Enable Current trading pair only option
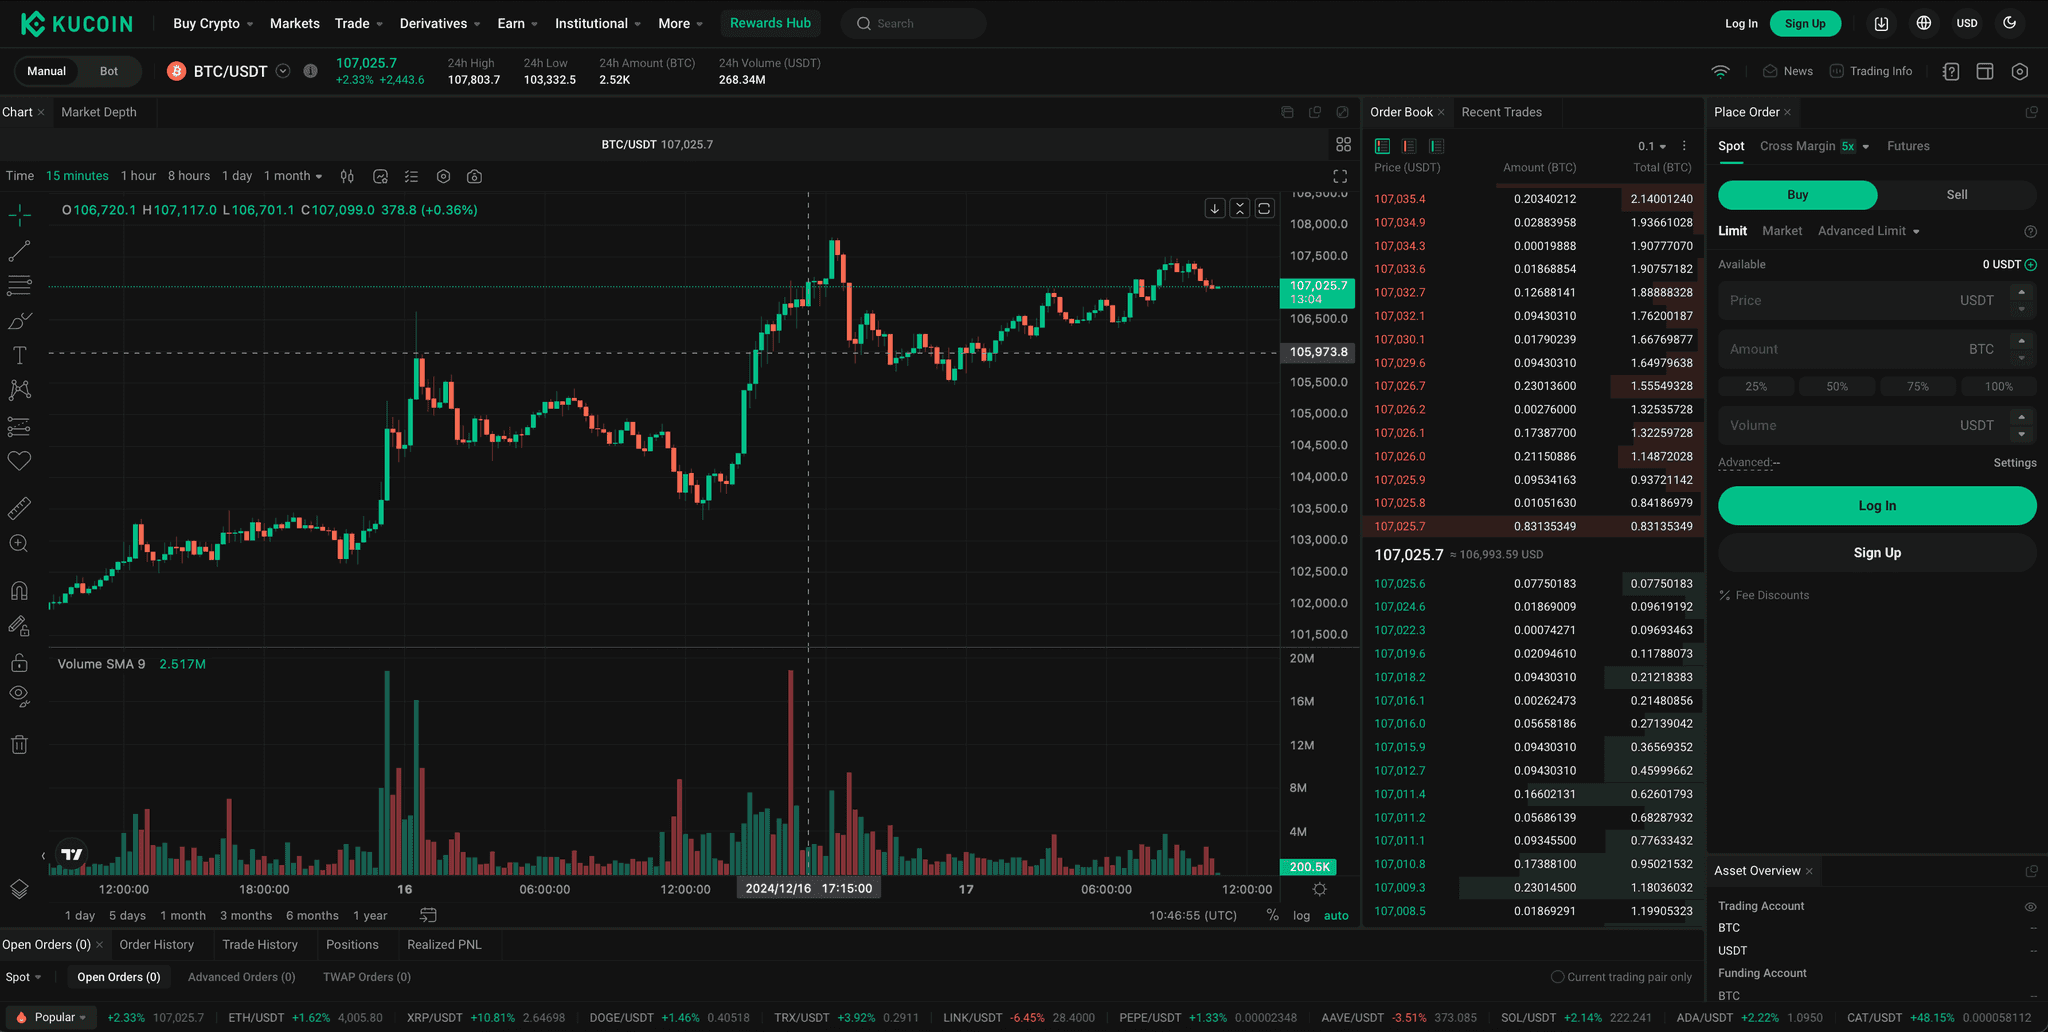 1557,977
